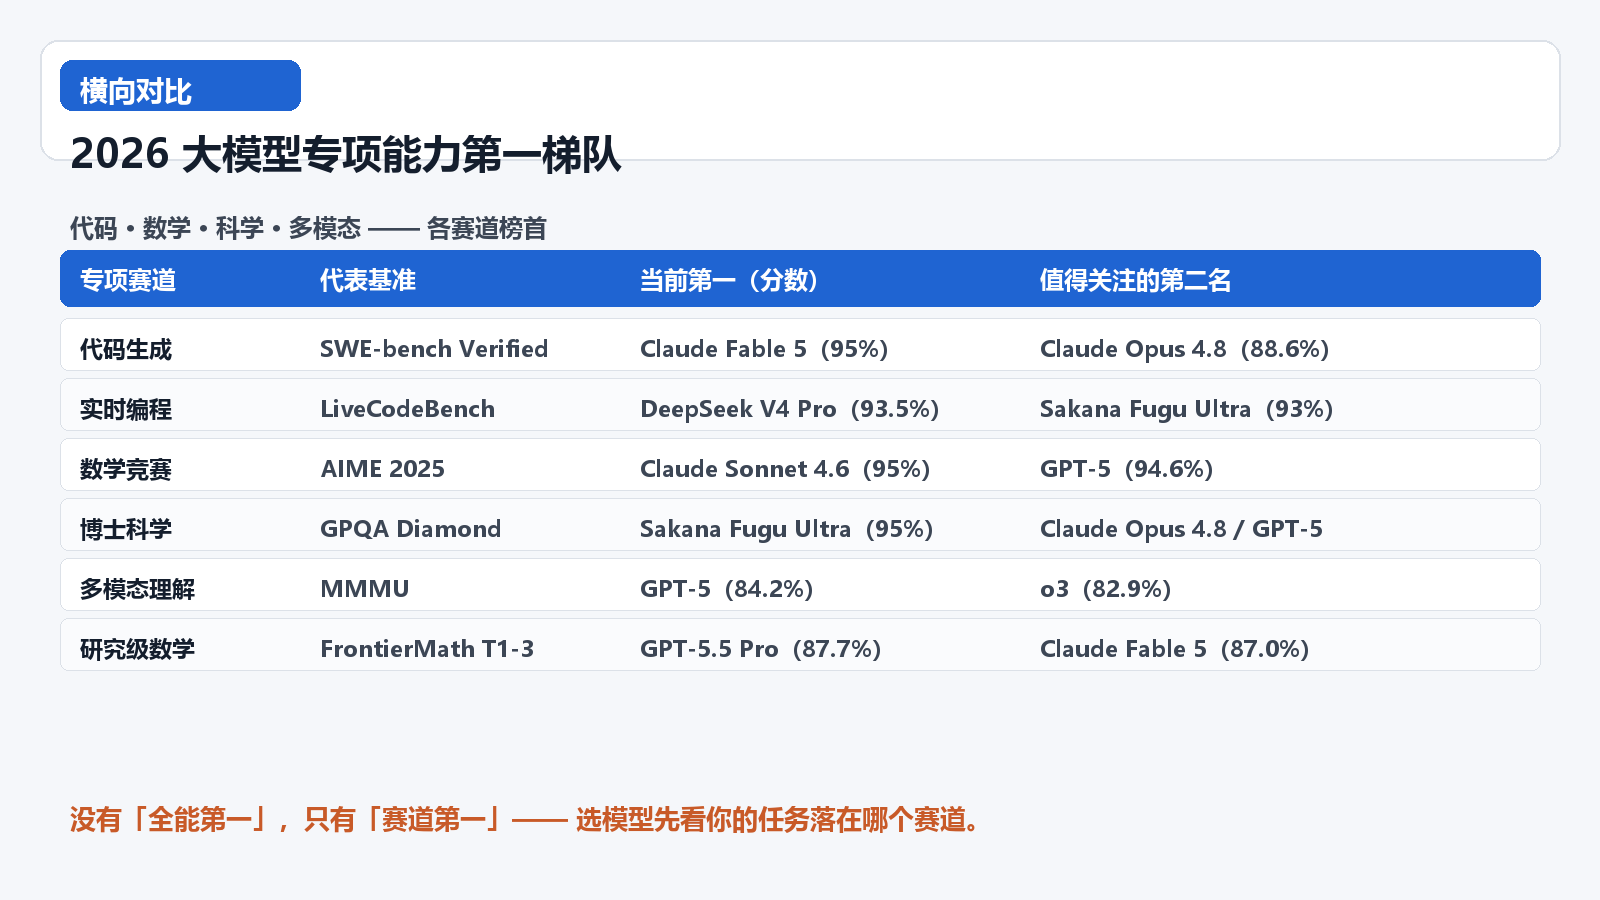Click the Claude Fable 5 (87.0%) cell

1175,649
